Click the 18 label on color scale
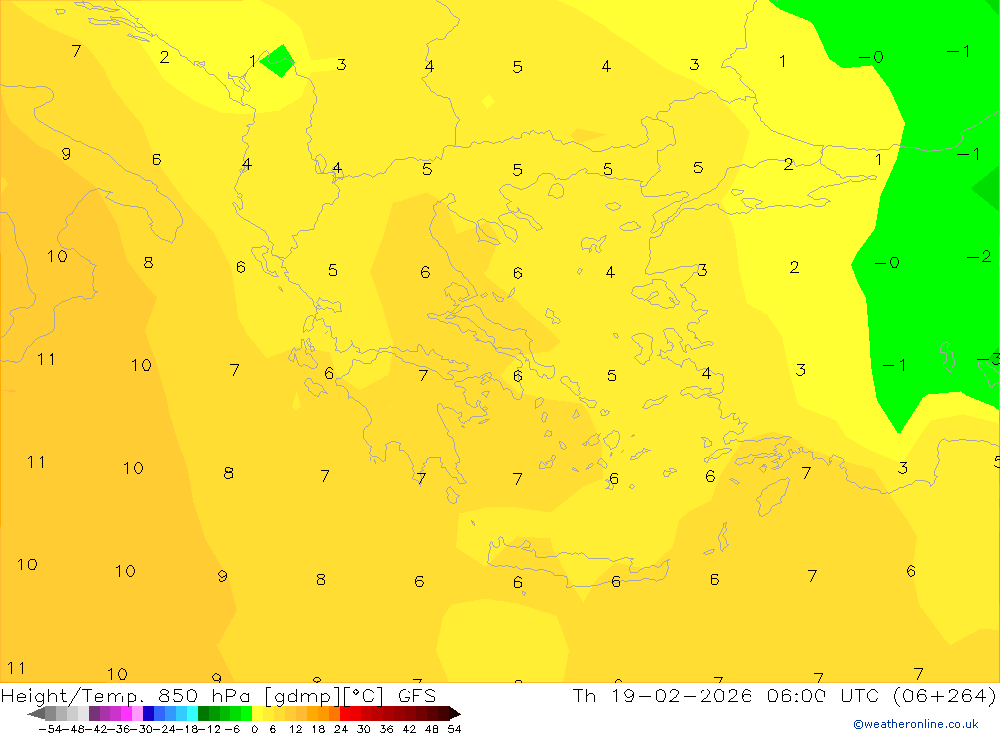Viewport: 1000px width, 733px height. (318, 729)
